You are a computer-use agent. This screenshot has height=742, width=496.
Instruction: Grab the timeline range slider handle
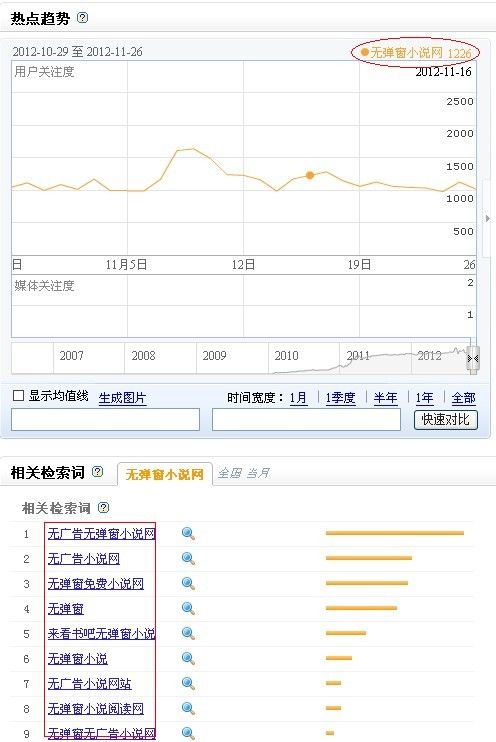pos(473,359)
